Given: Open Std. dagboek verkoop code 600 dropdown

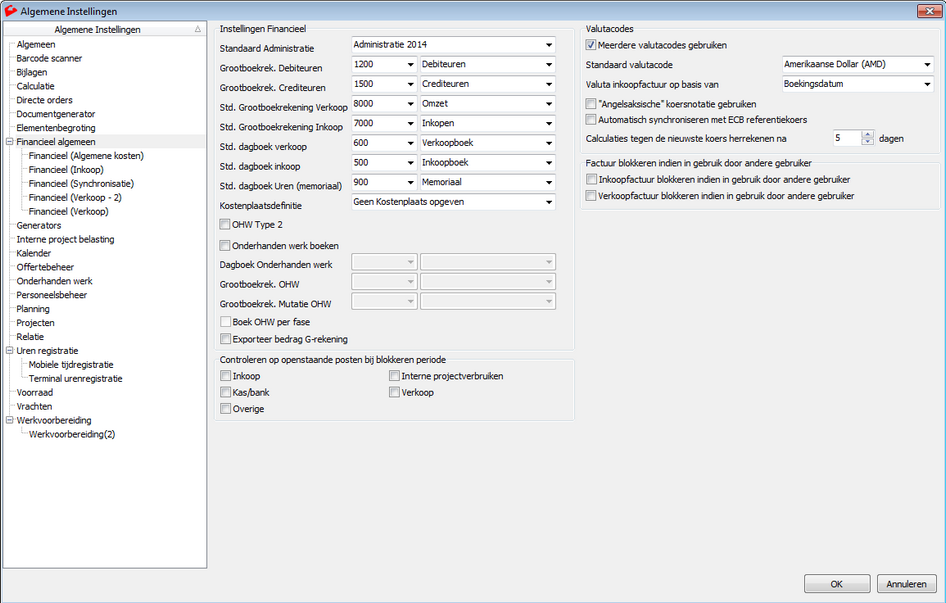Looking at the screenshot, I should tap(410, 143).
